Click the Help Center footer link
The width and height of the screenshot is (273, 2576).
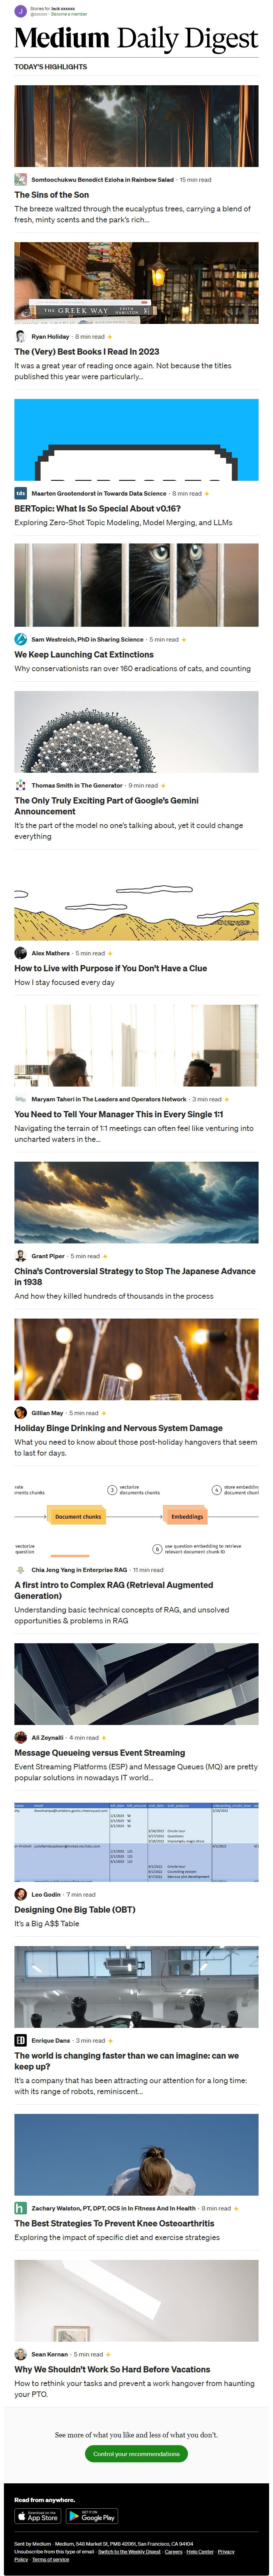tap(200, 2552)
